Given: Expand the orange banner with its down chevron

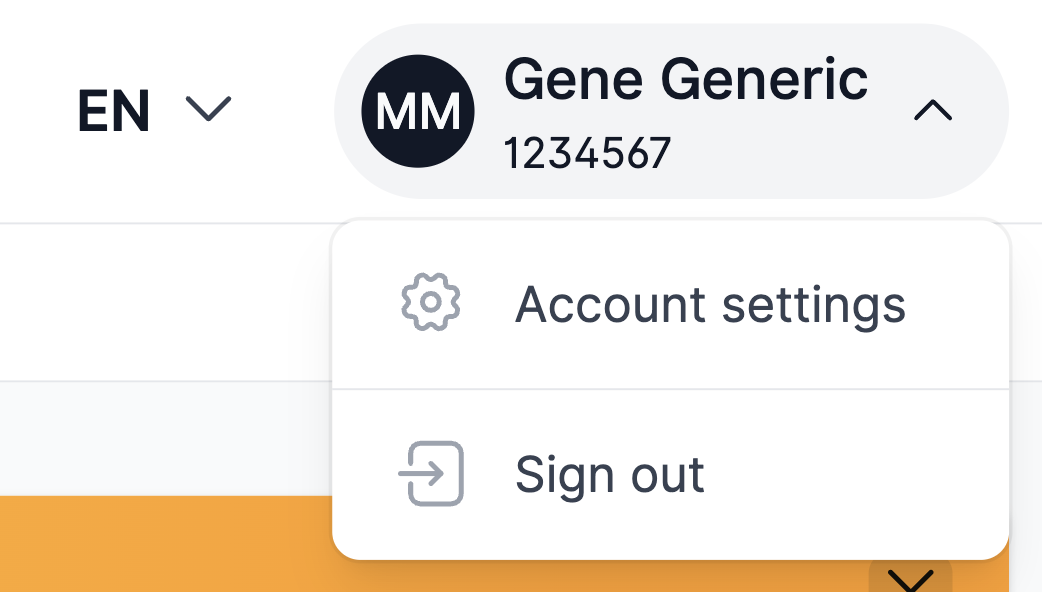Looking at the screenshot, I should point(910,579).
